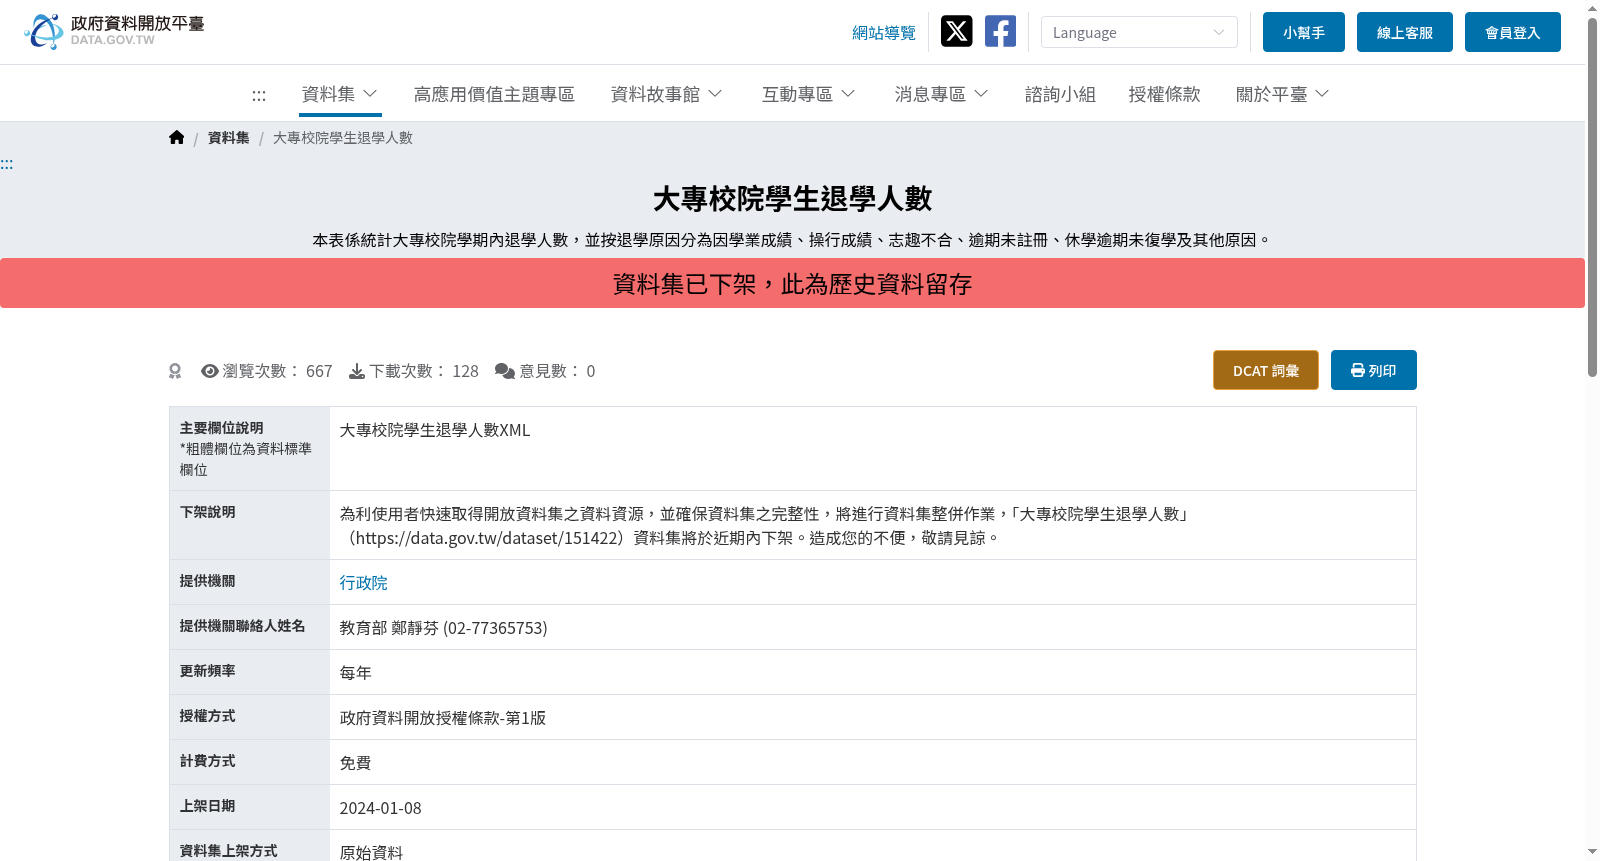Click the 資料集 breadcrumb link

(x=229, y=138)
